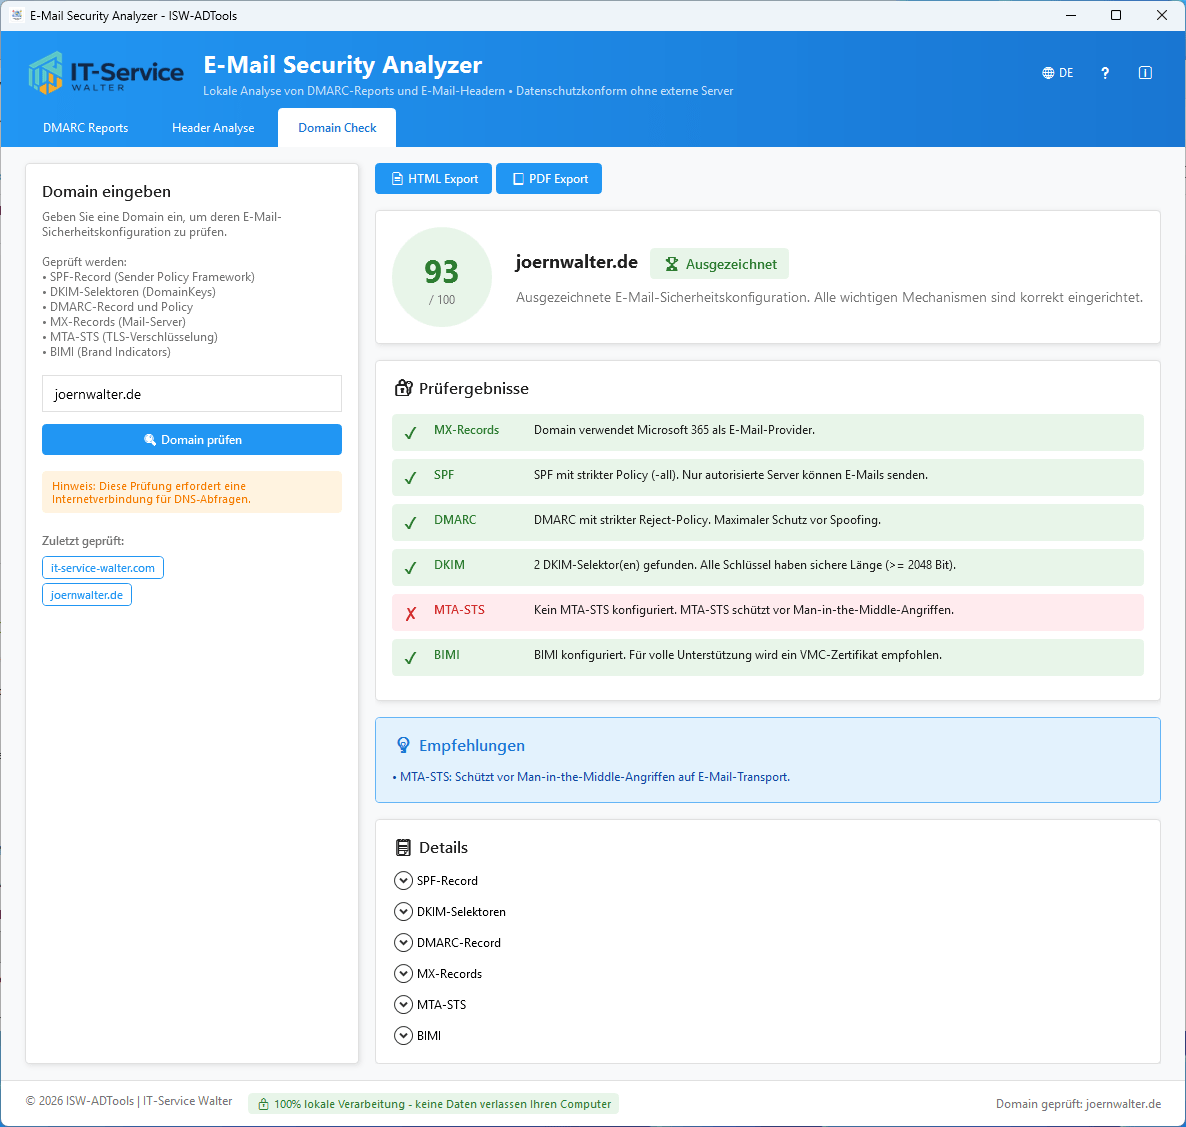Image resolution: width=1186 pixels, height=1127 pixels.
Task: Click the Empfehlungen lightbulb icon
Action: [403, 745]
